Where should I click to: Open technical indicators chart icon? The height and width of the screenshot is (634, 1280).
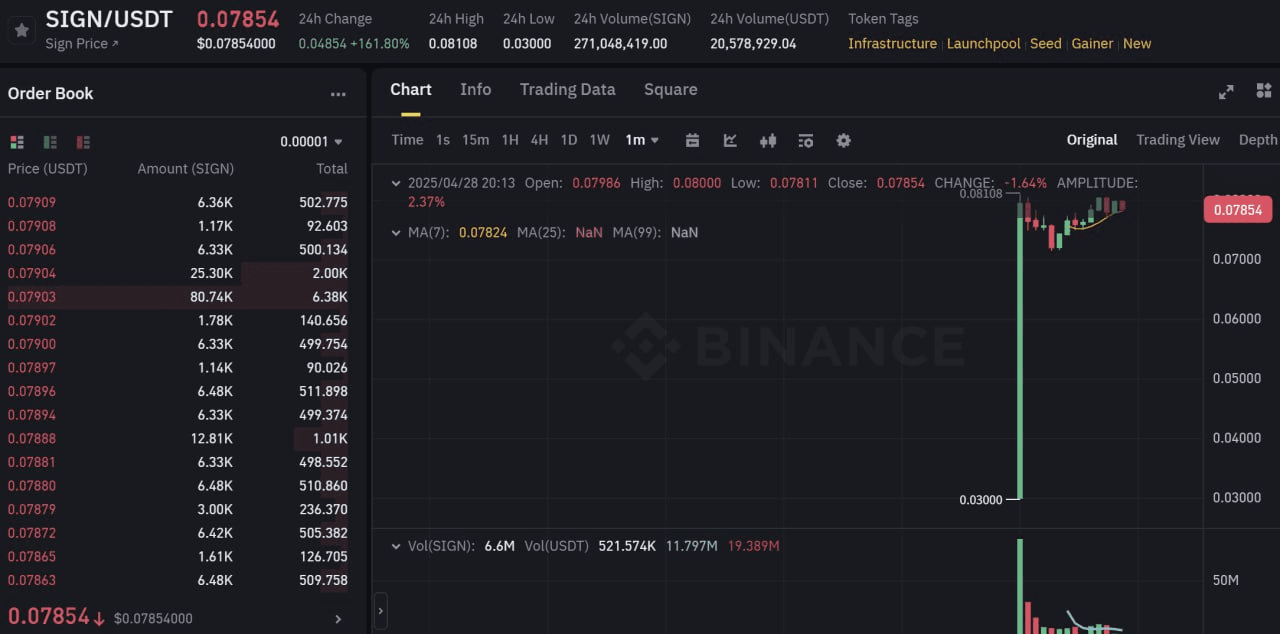click(x=730, y=140)
